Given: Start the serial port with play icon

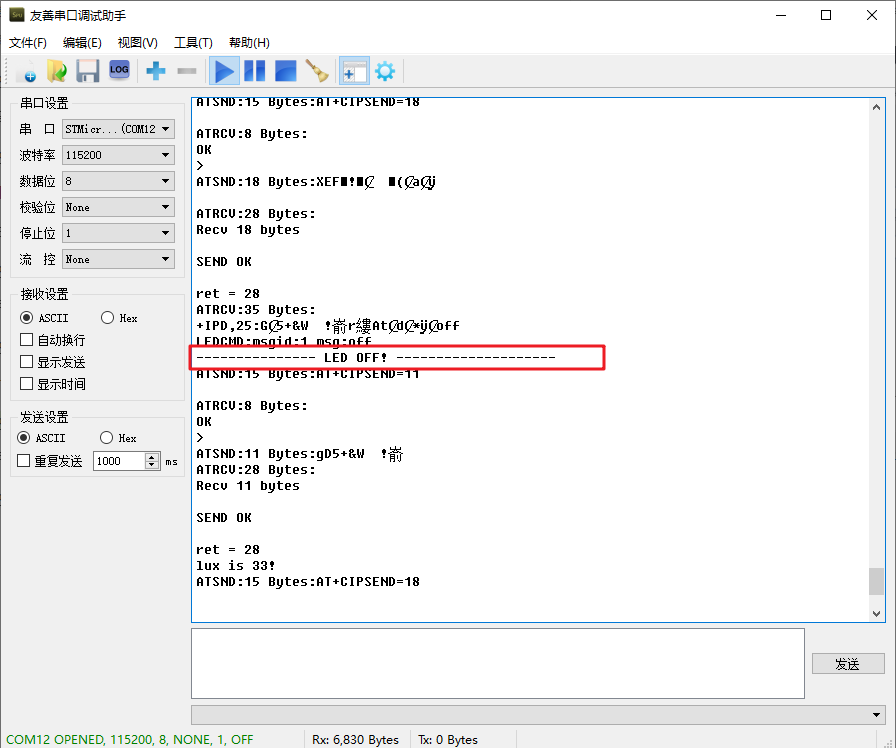Looking at the screenshot, I should (224, 71).
